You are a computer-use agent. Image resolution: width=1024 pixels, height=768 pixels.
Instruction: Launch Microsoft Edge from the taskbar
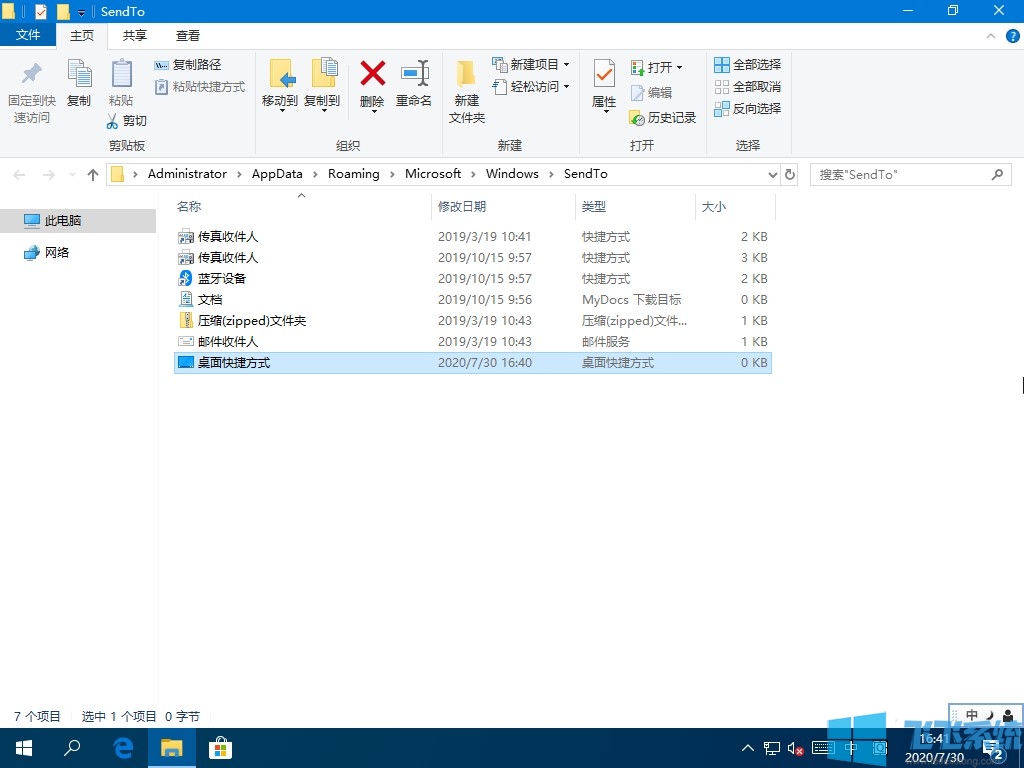click(122, 747)
